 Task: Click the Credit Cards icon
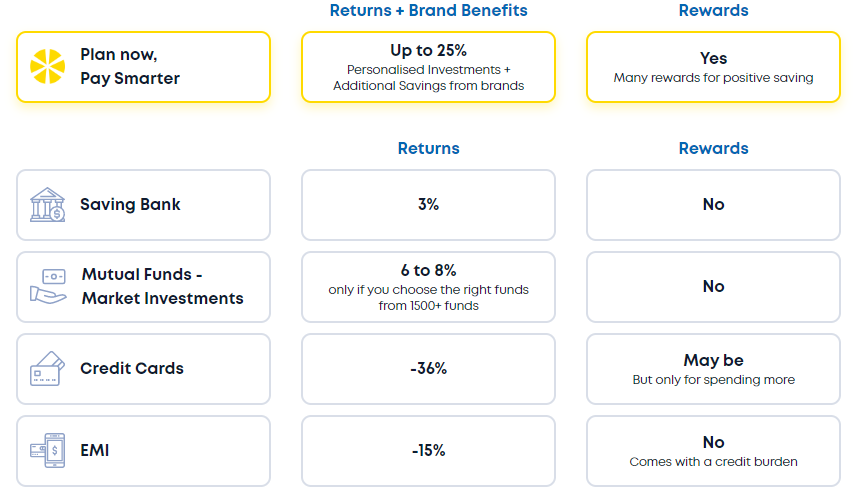pos(48,368)
